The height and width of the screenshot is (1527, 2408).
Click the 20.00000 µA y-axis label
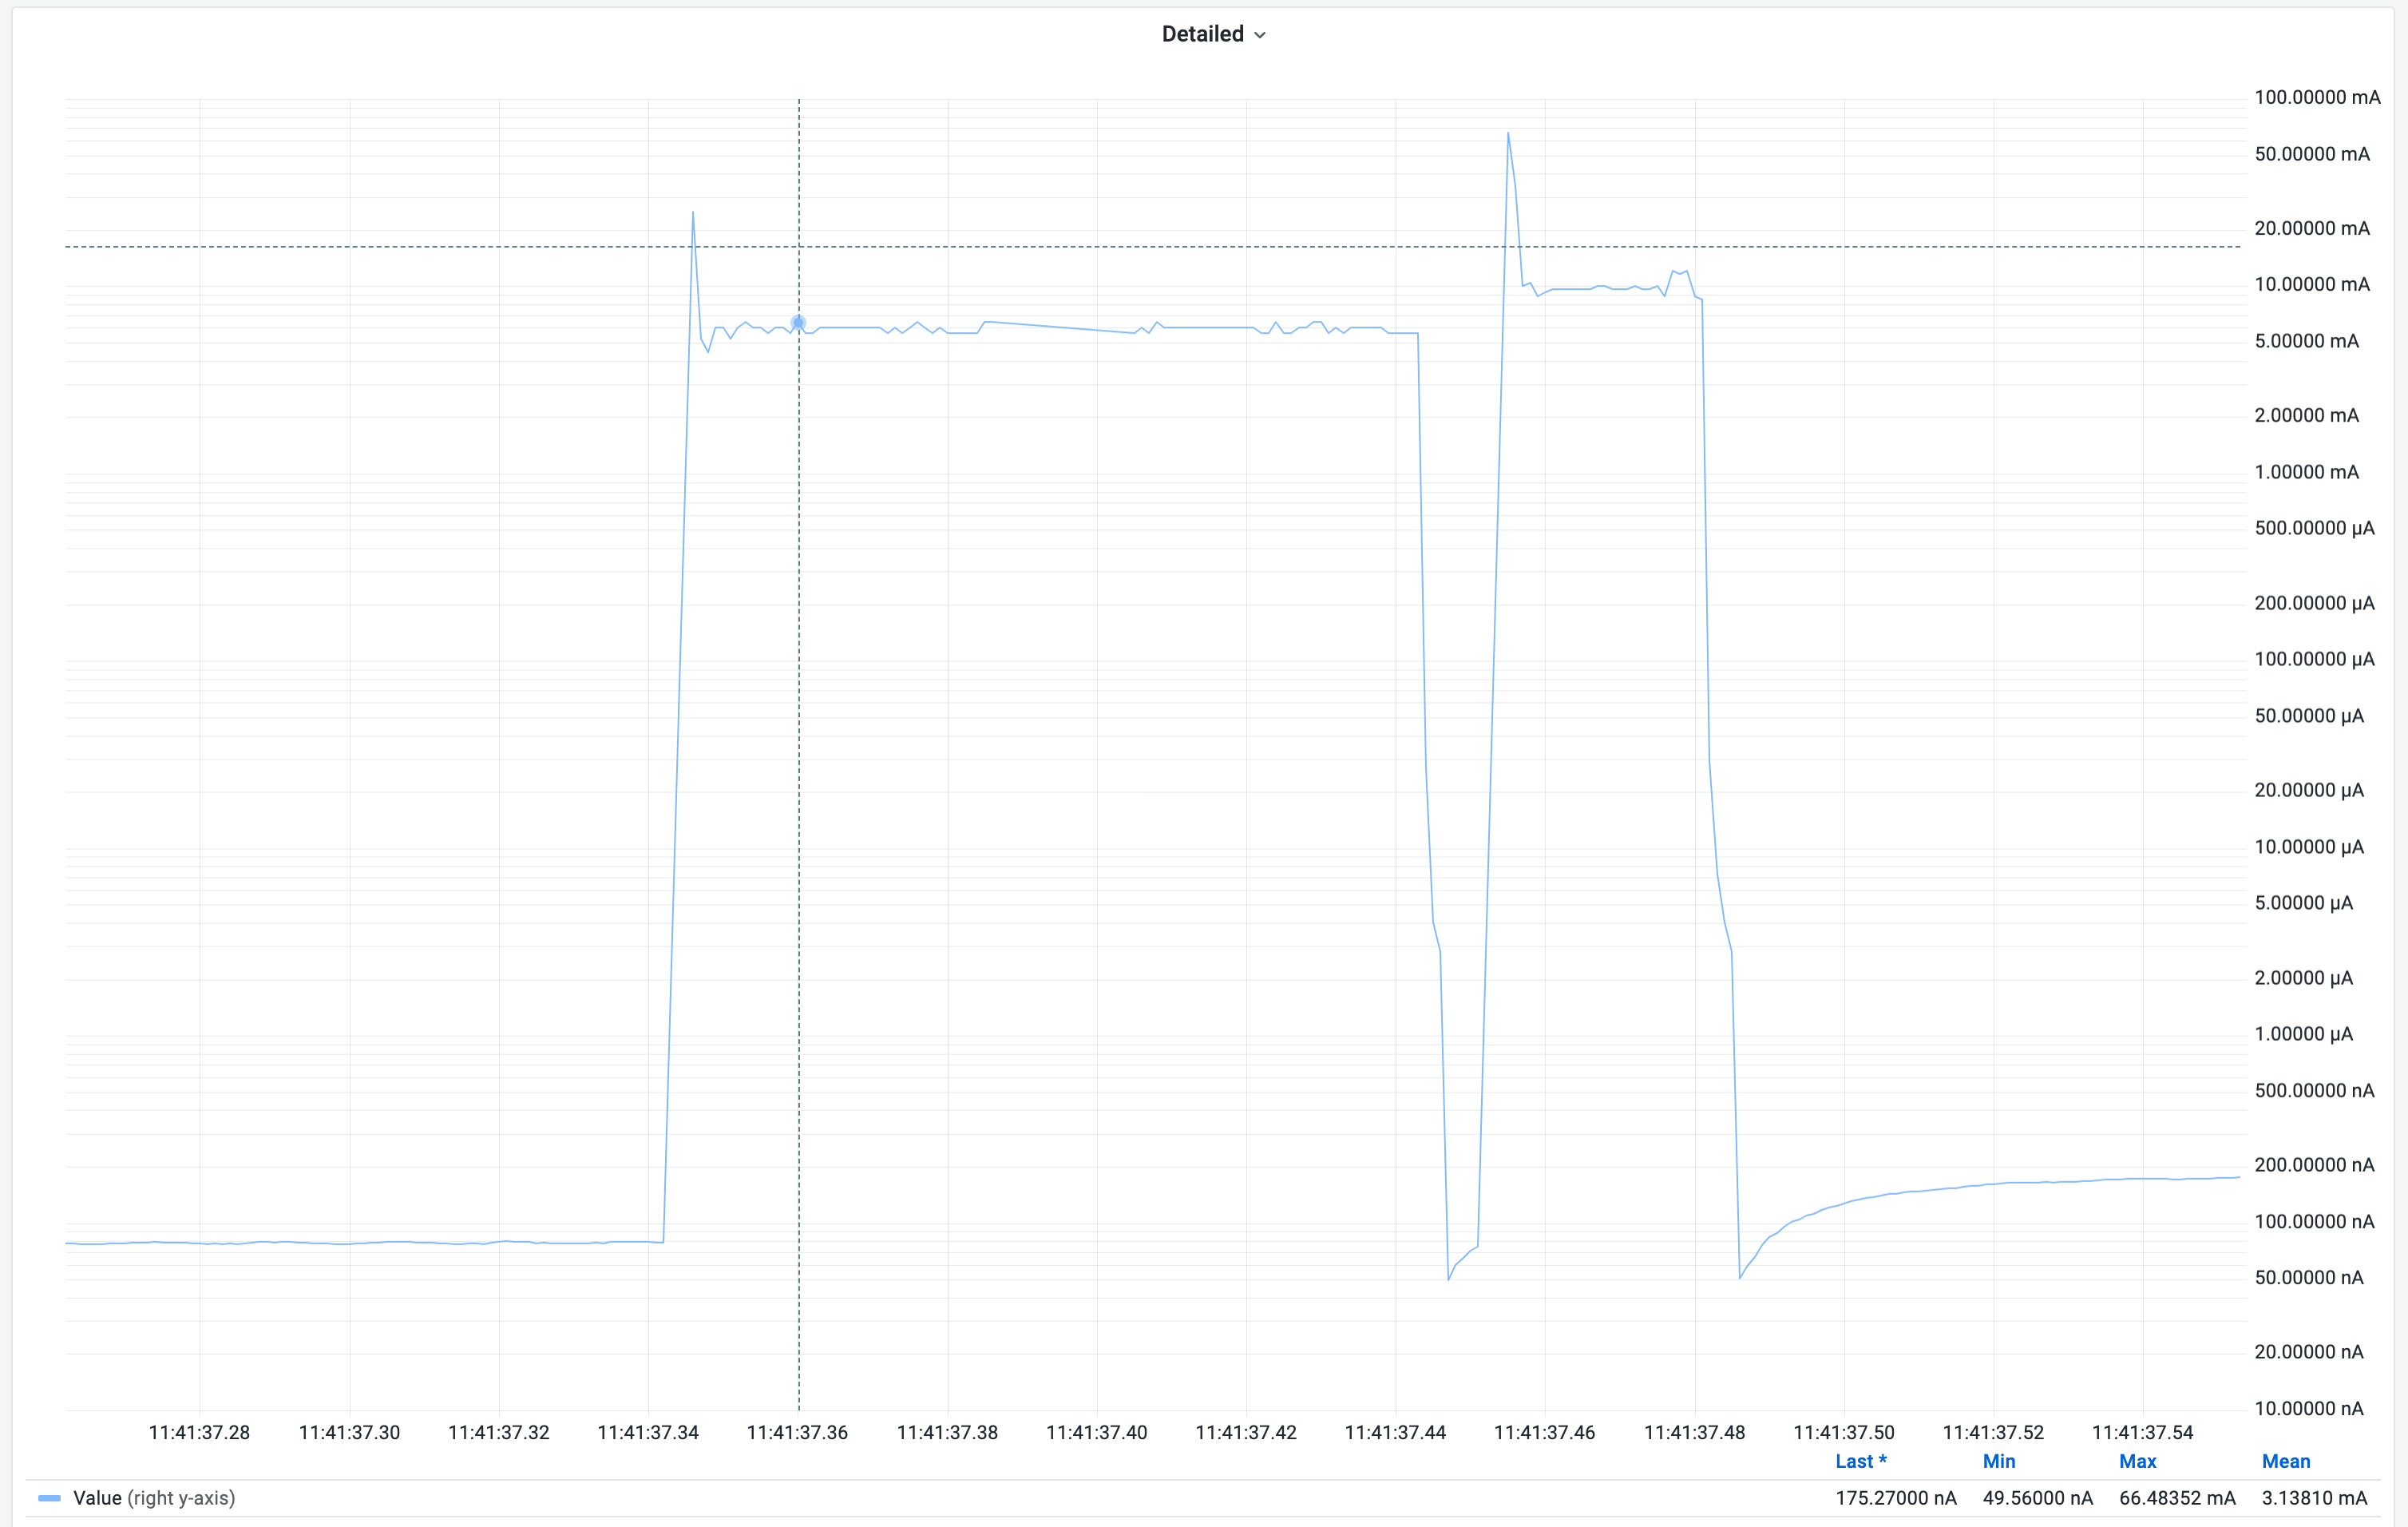pos(2309,790)
